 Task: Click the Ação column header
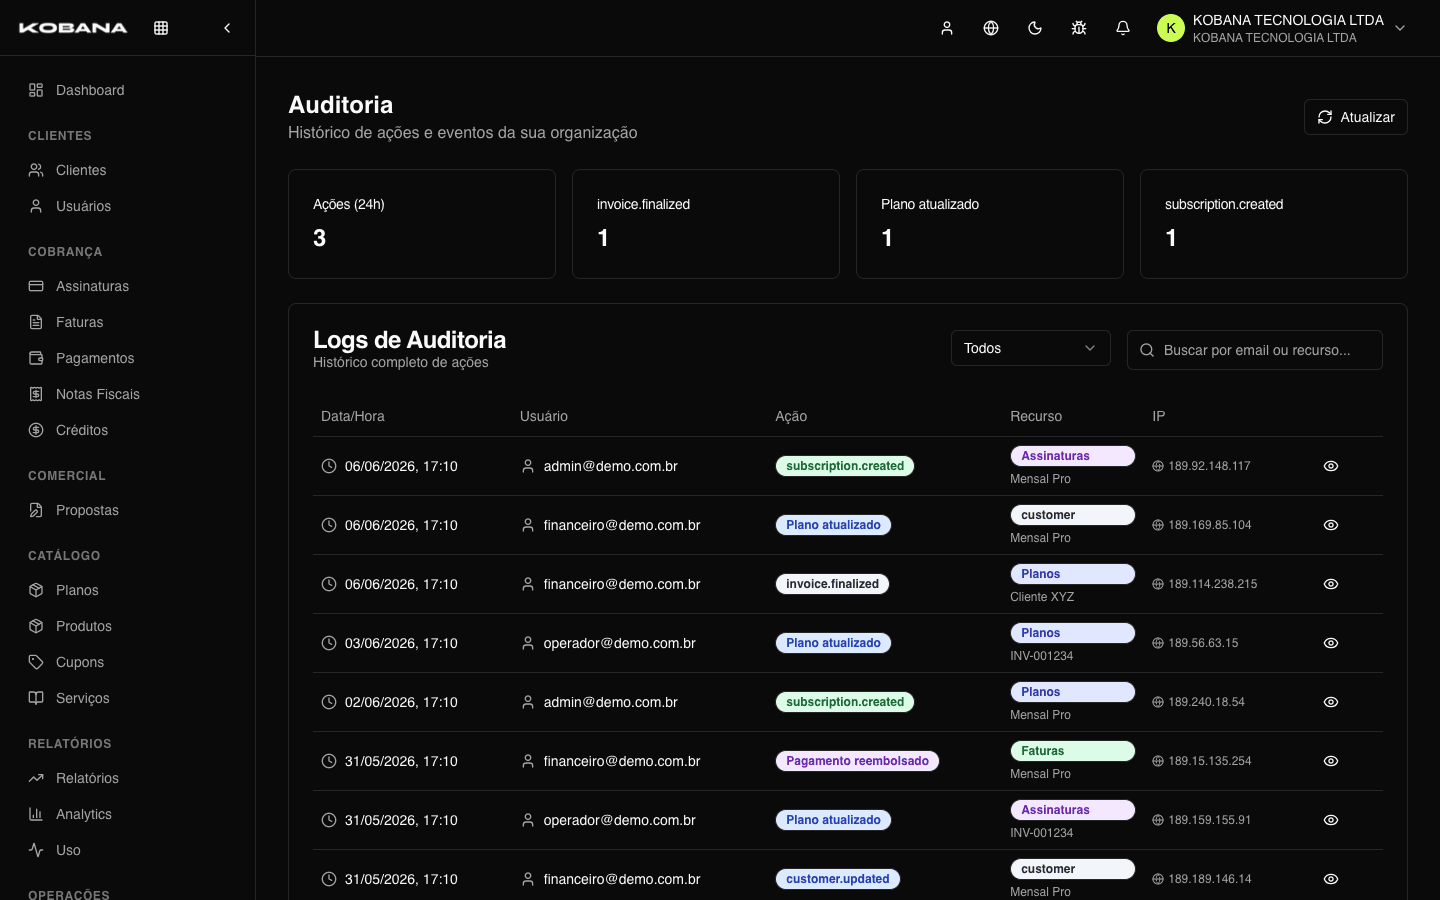[791, 416]
